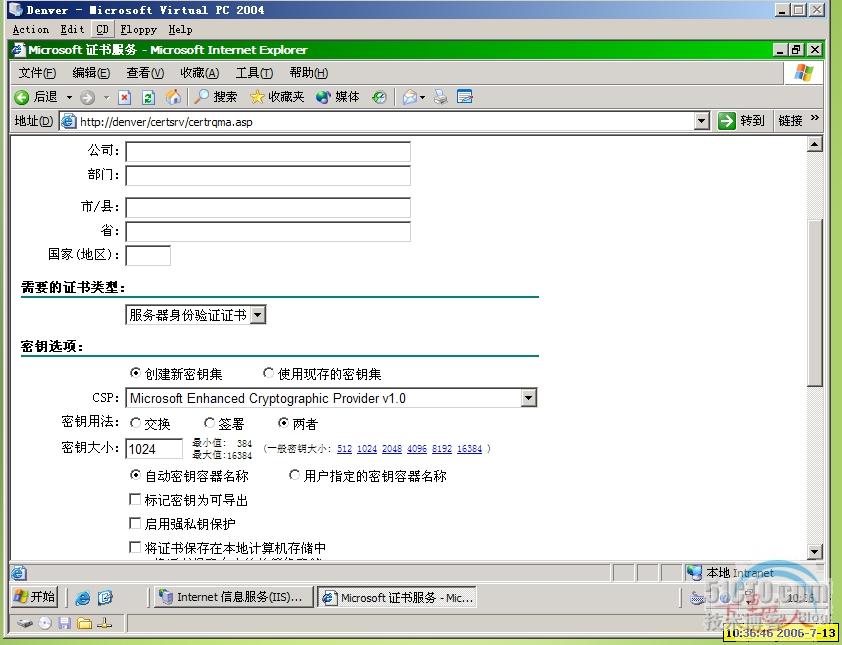The height and width of the screenshot is (645, 842).
Task: Select 自动密钥容器名称 radio option
Action: click(x=135, y=475)
